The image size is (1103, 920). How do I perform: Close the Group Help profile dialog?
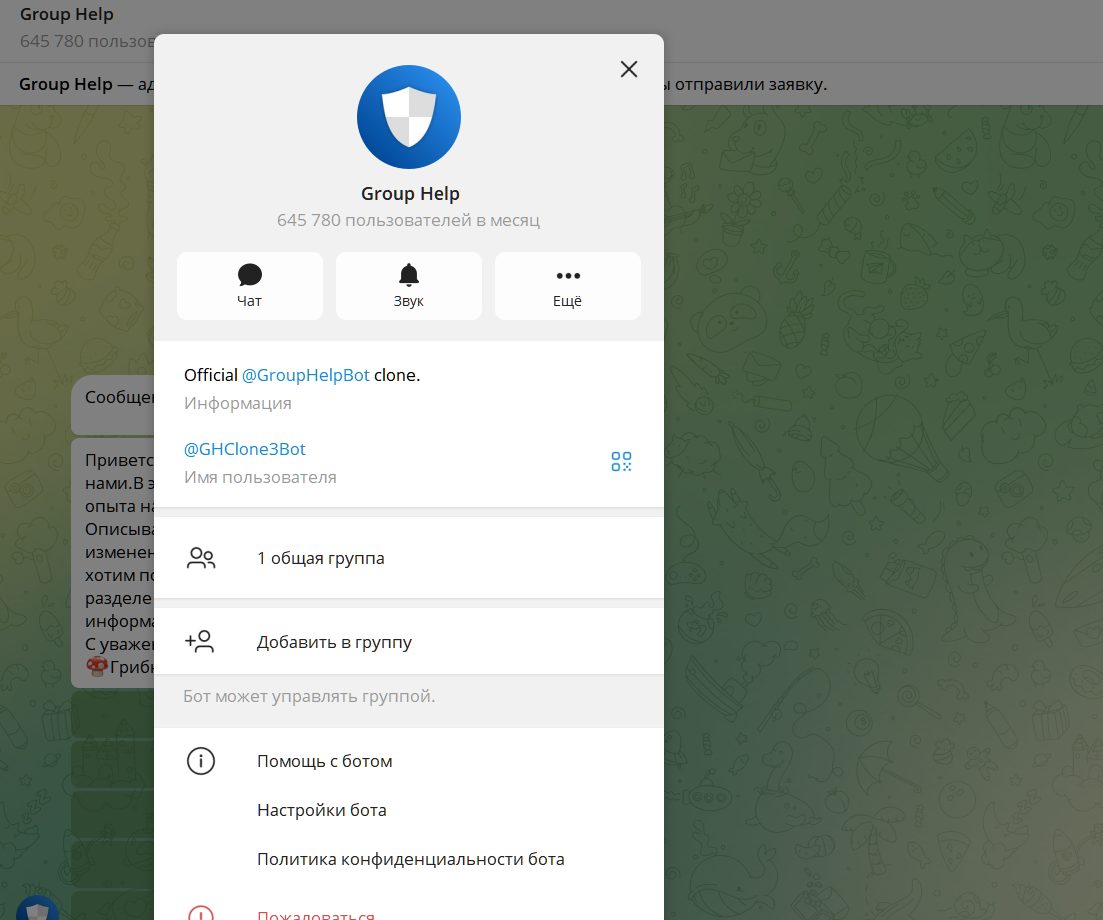pyautogui.click(x=629, y=69)
